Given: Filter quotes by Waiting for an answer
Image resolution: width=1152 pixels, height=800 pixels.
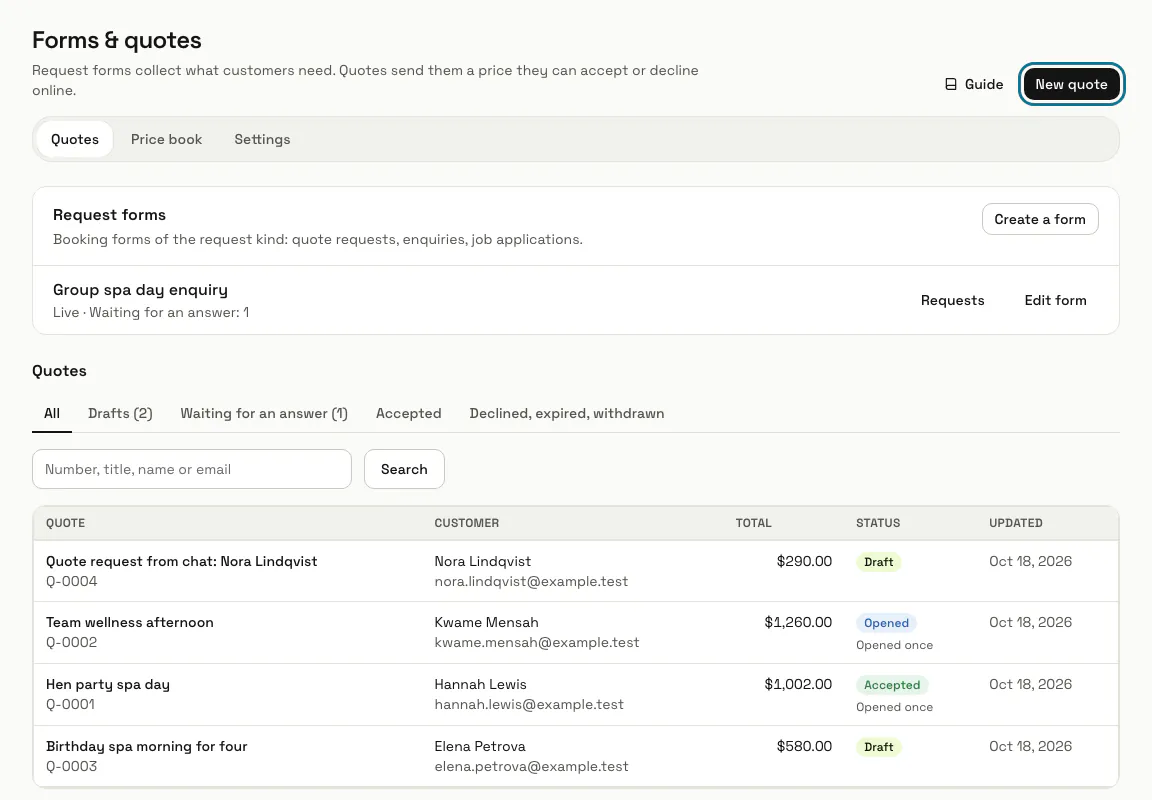Looking at the screenshot, I should pos(264,414).
